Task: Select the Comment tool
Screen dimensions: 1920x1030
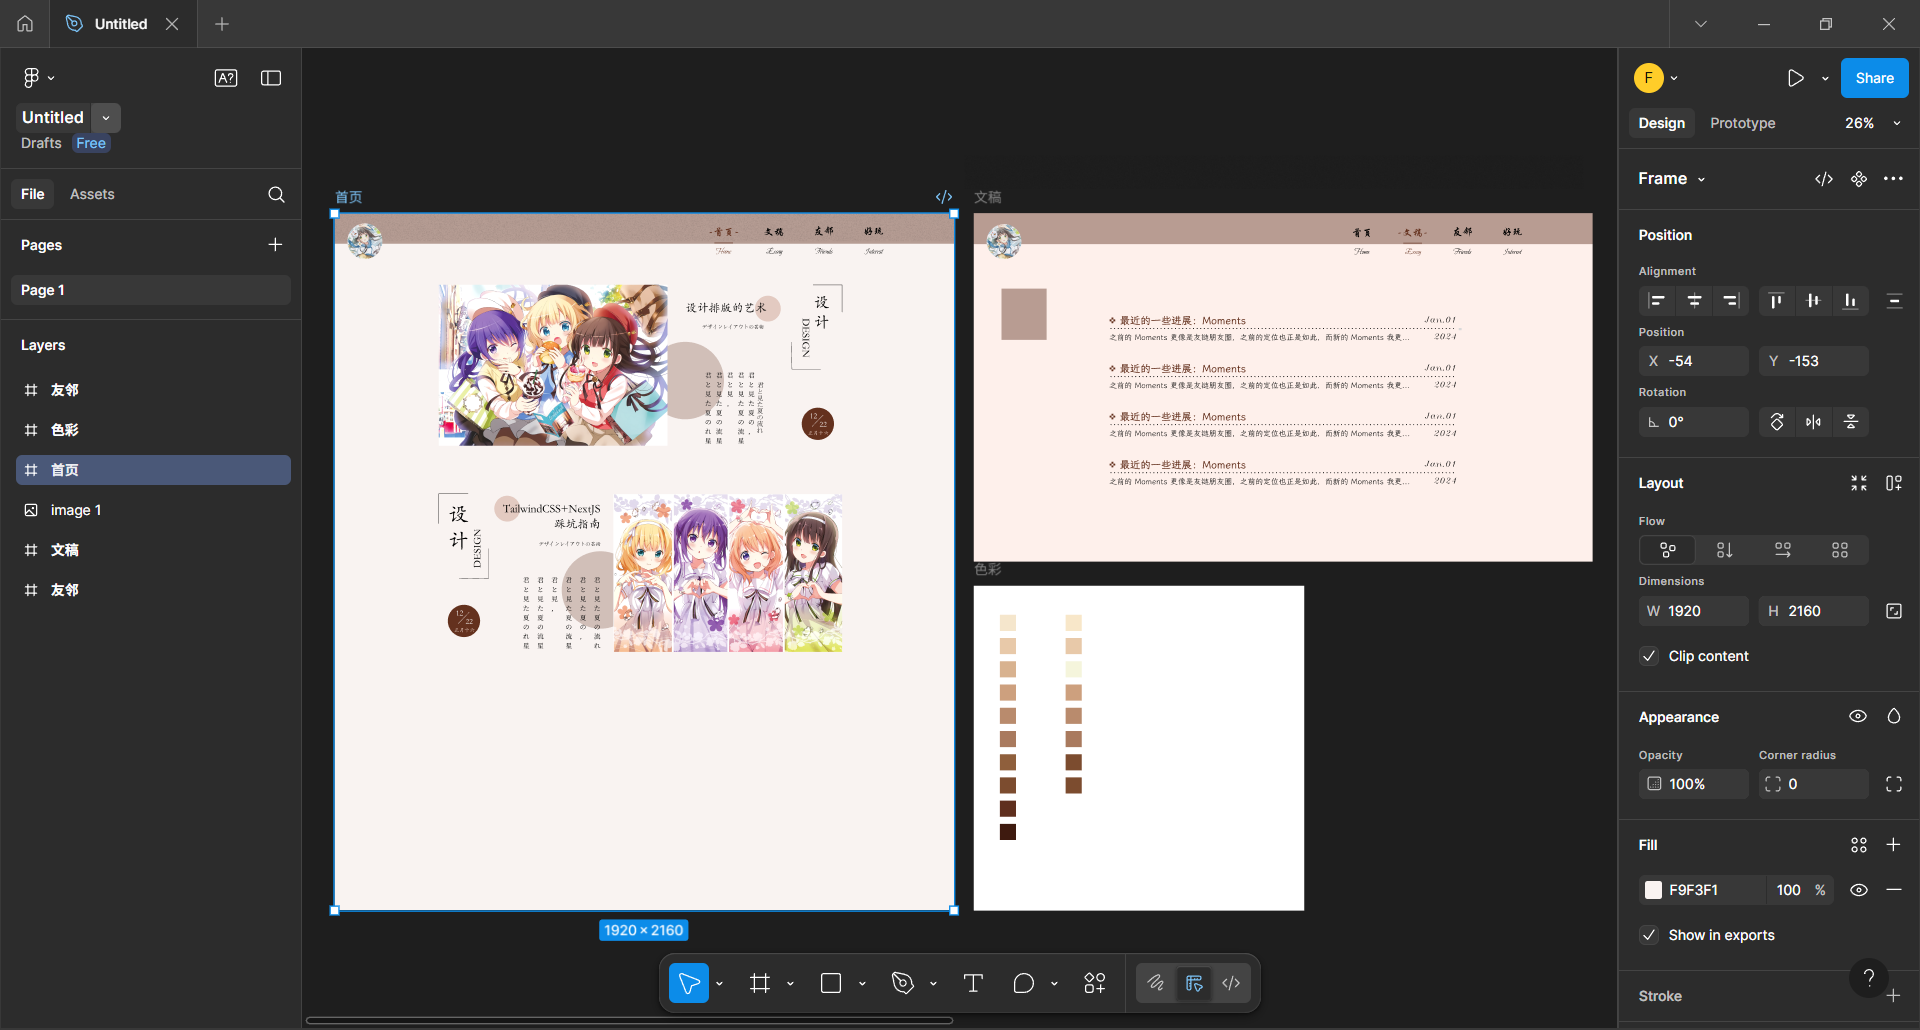Action: click(x=1023, y=984)
